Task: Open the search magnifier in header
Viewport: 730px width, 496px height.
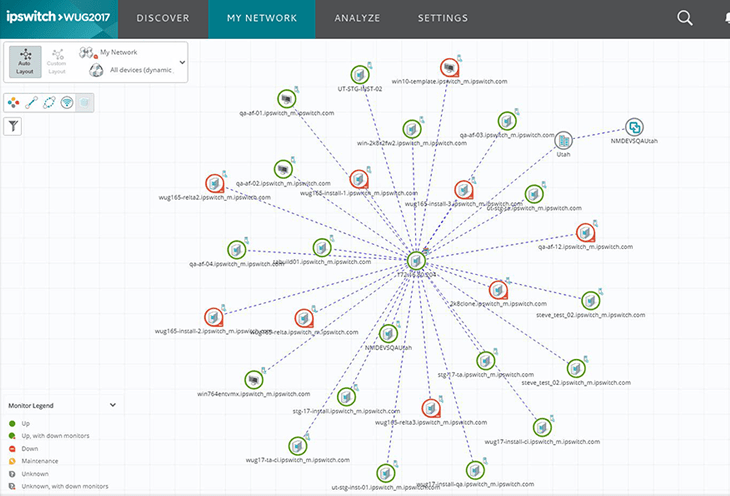Action: tap(684, 18)
